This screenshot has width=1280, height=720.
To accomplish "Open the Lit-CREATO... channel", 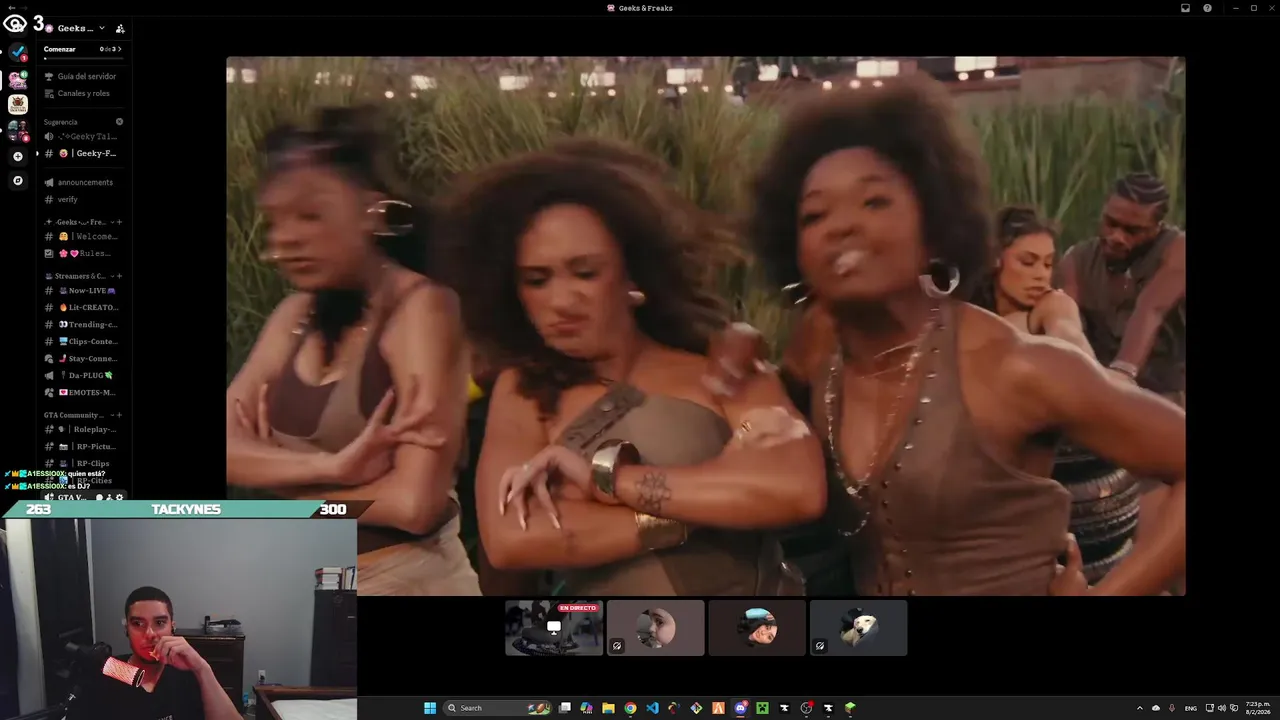I will pyautogui.click(x=82, y=307).
